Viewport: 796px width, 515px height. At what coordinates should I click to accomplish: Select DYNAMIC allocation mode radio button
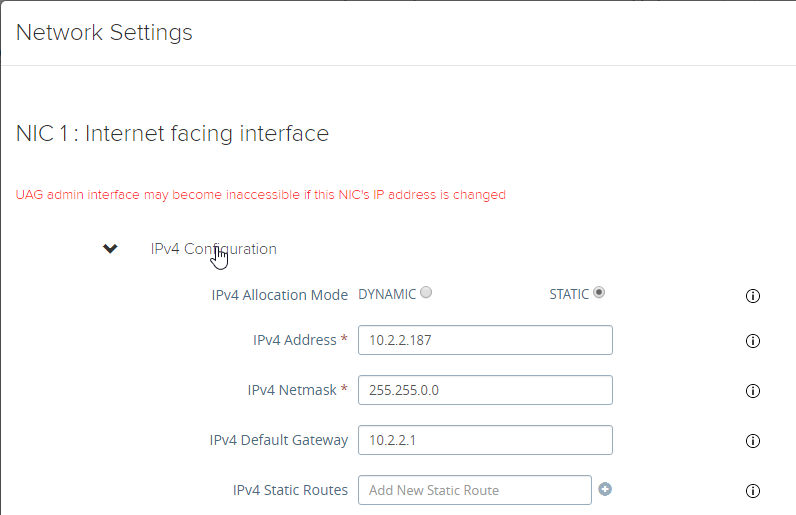[x=426, y=293]
